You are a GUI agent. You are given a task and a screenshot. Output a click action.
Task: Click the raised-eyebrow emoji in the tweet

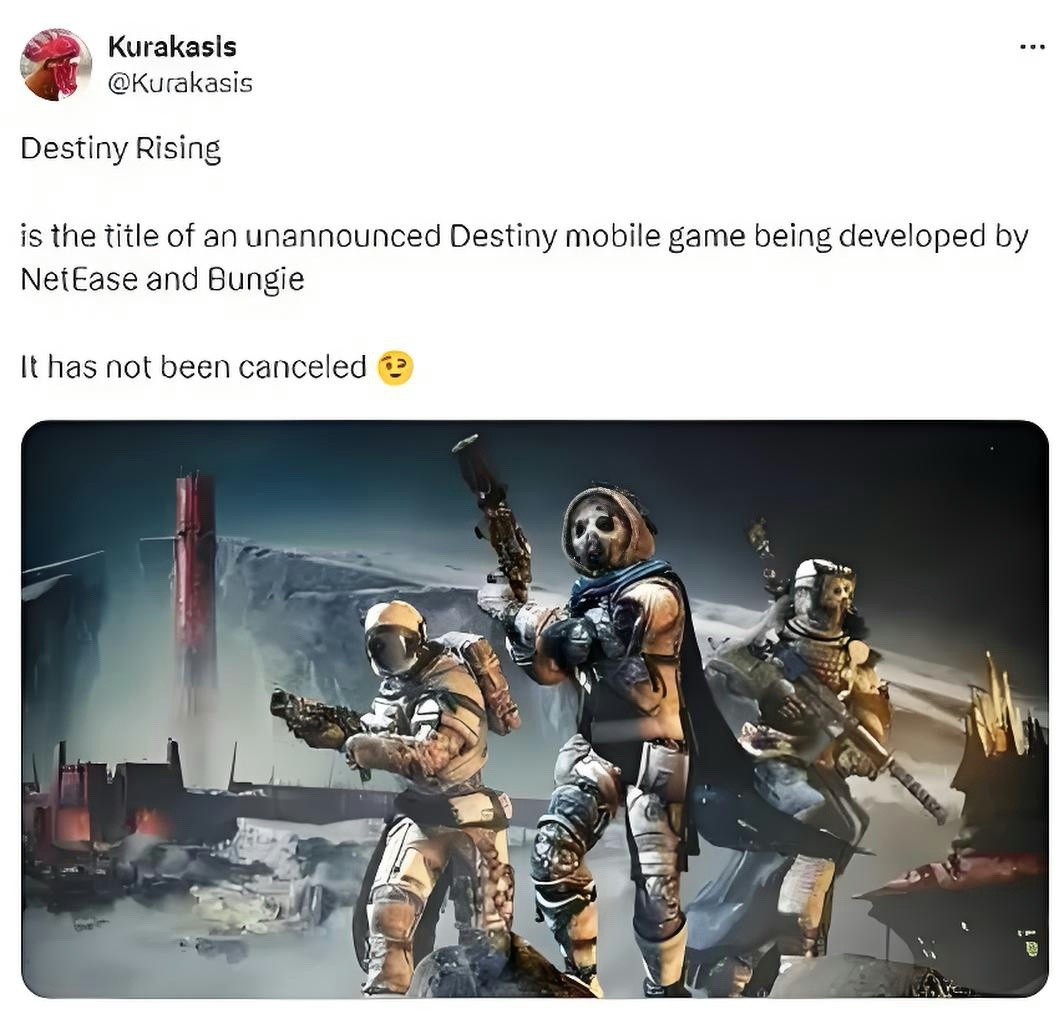click(x=396, y=368)
